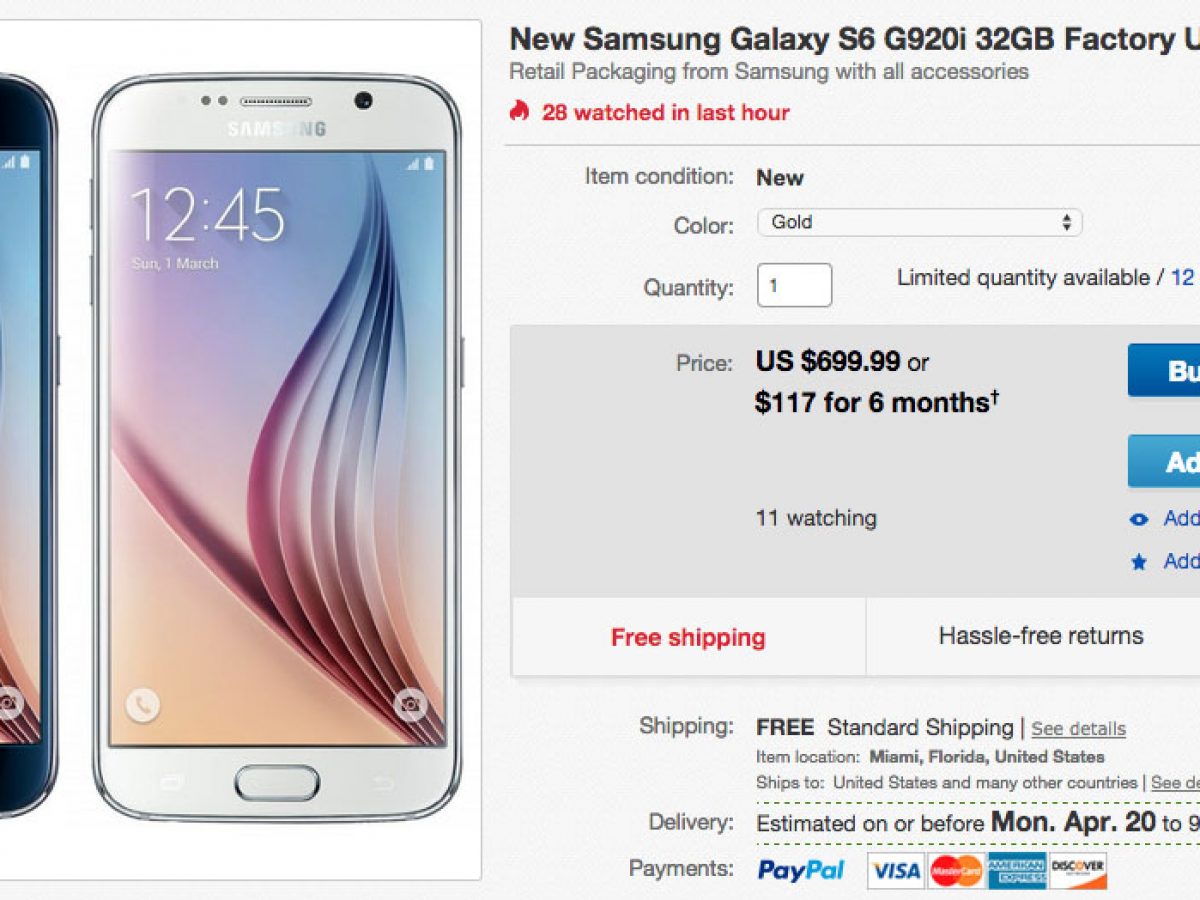Click the Color dropdown arrow stepper
This screenshot has height=900, width=1200.
click(1066, 222)
